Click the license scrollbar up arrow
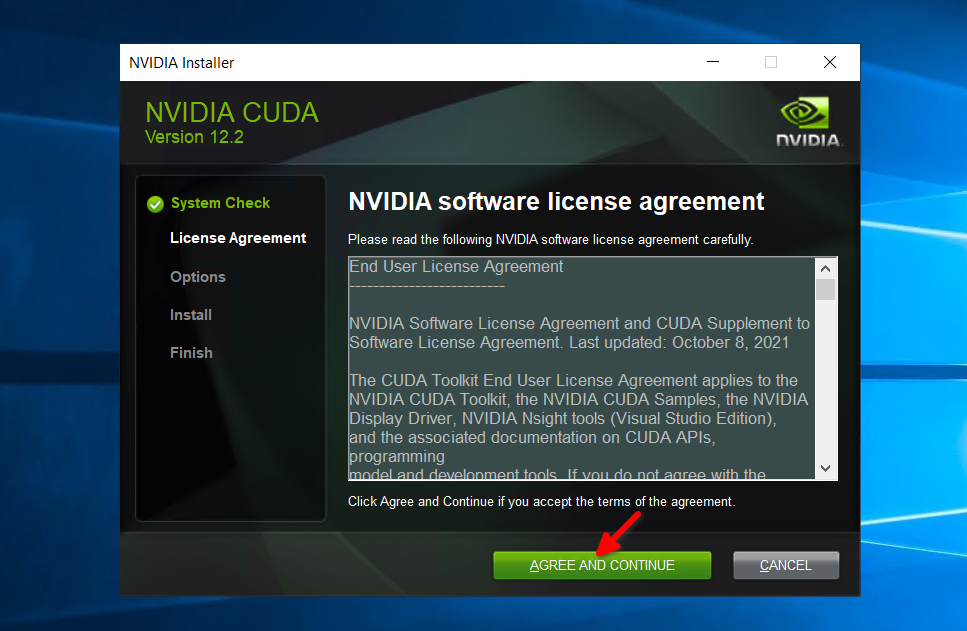 coord(826,268)
